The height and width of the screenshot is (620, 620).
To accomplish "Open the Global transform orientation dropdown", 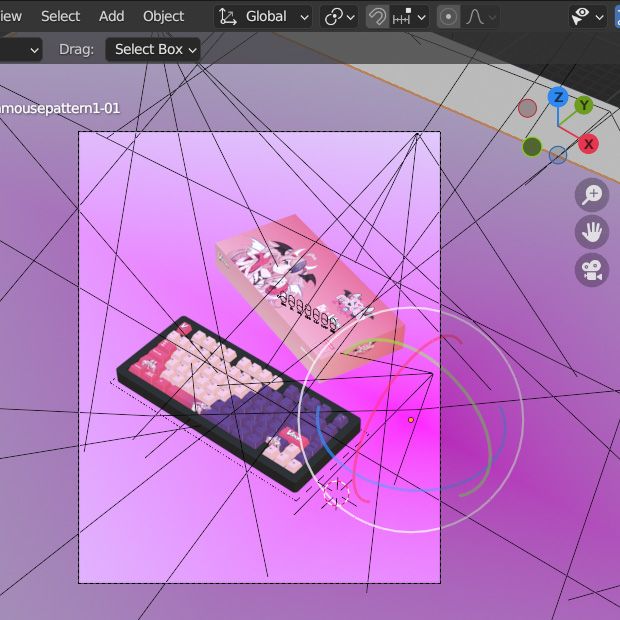I will pos(263,17).
